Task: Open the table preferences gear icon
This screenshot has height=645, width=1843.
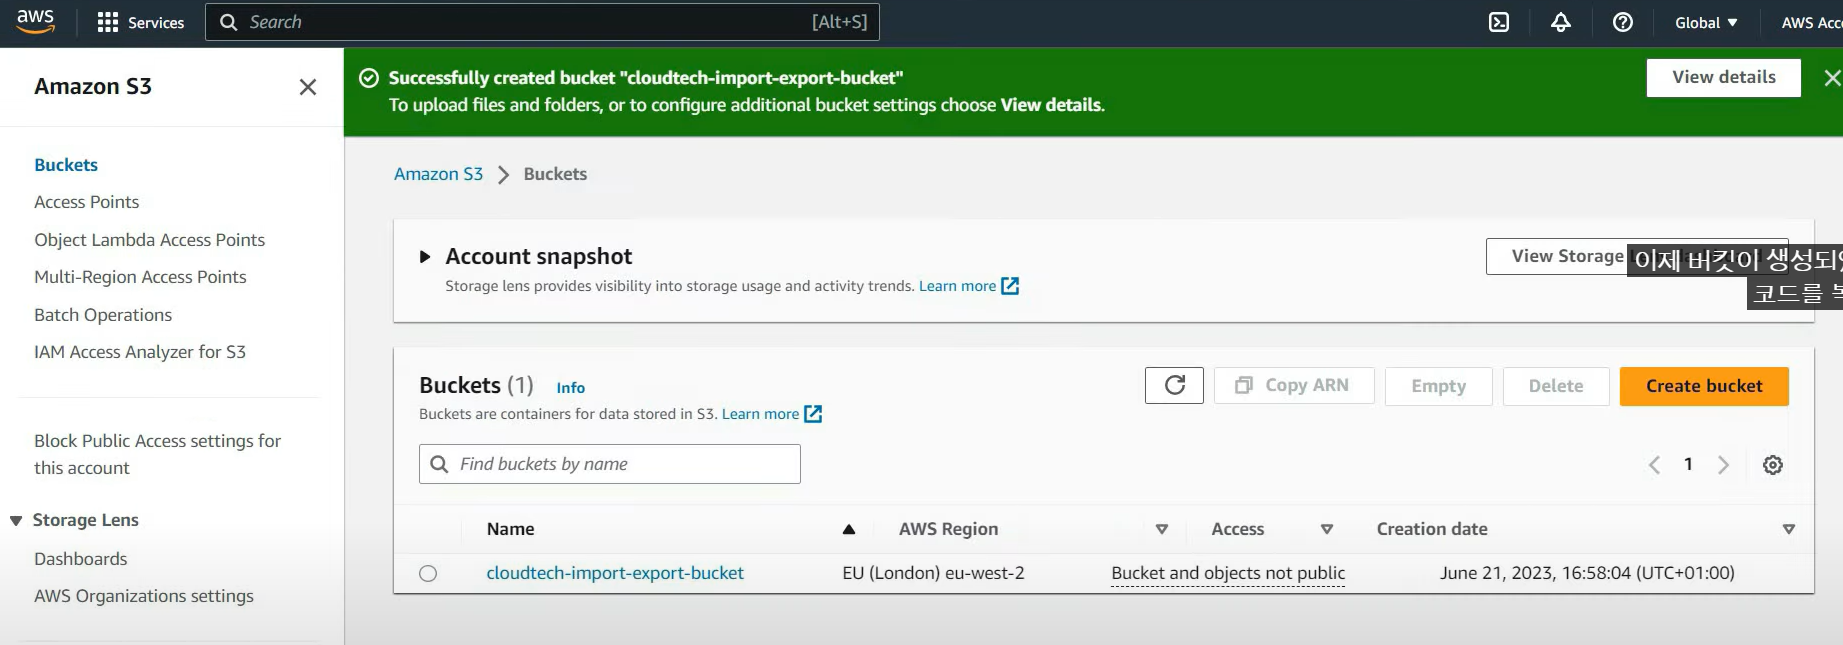Action: (x=1773, y=465)
